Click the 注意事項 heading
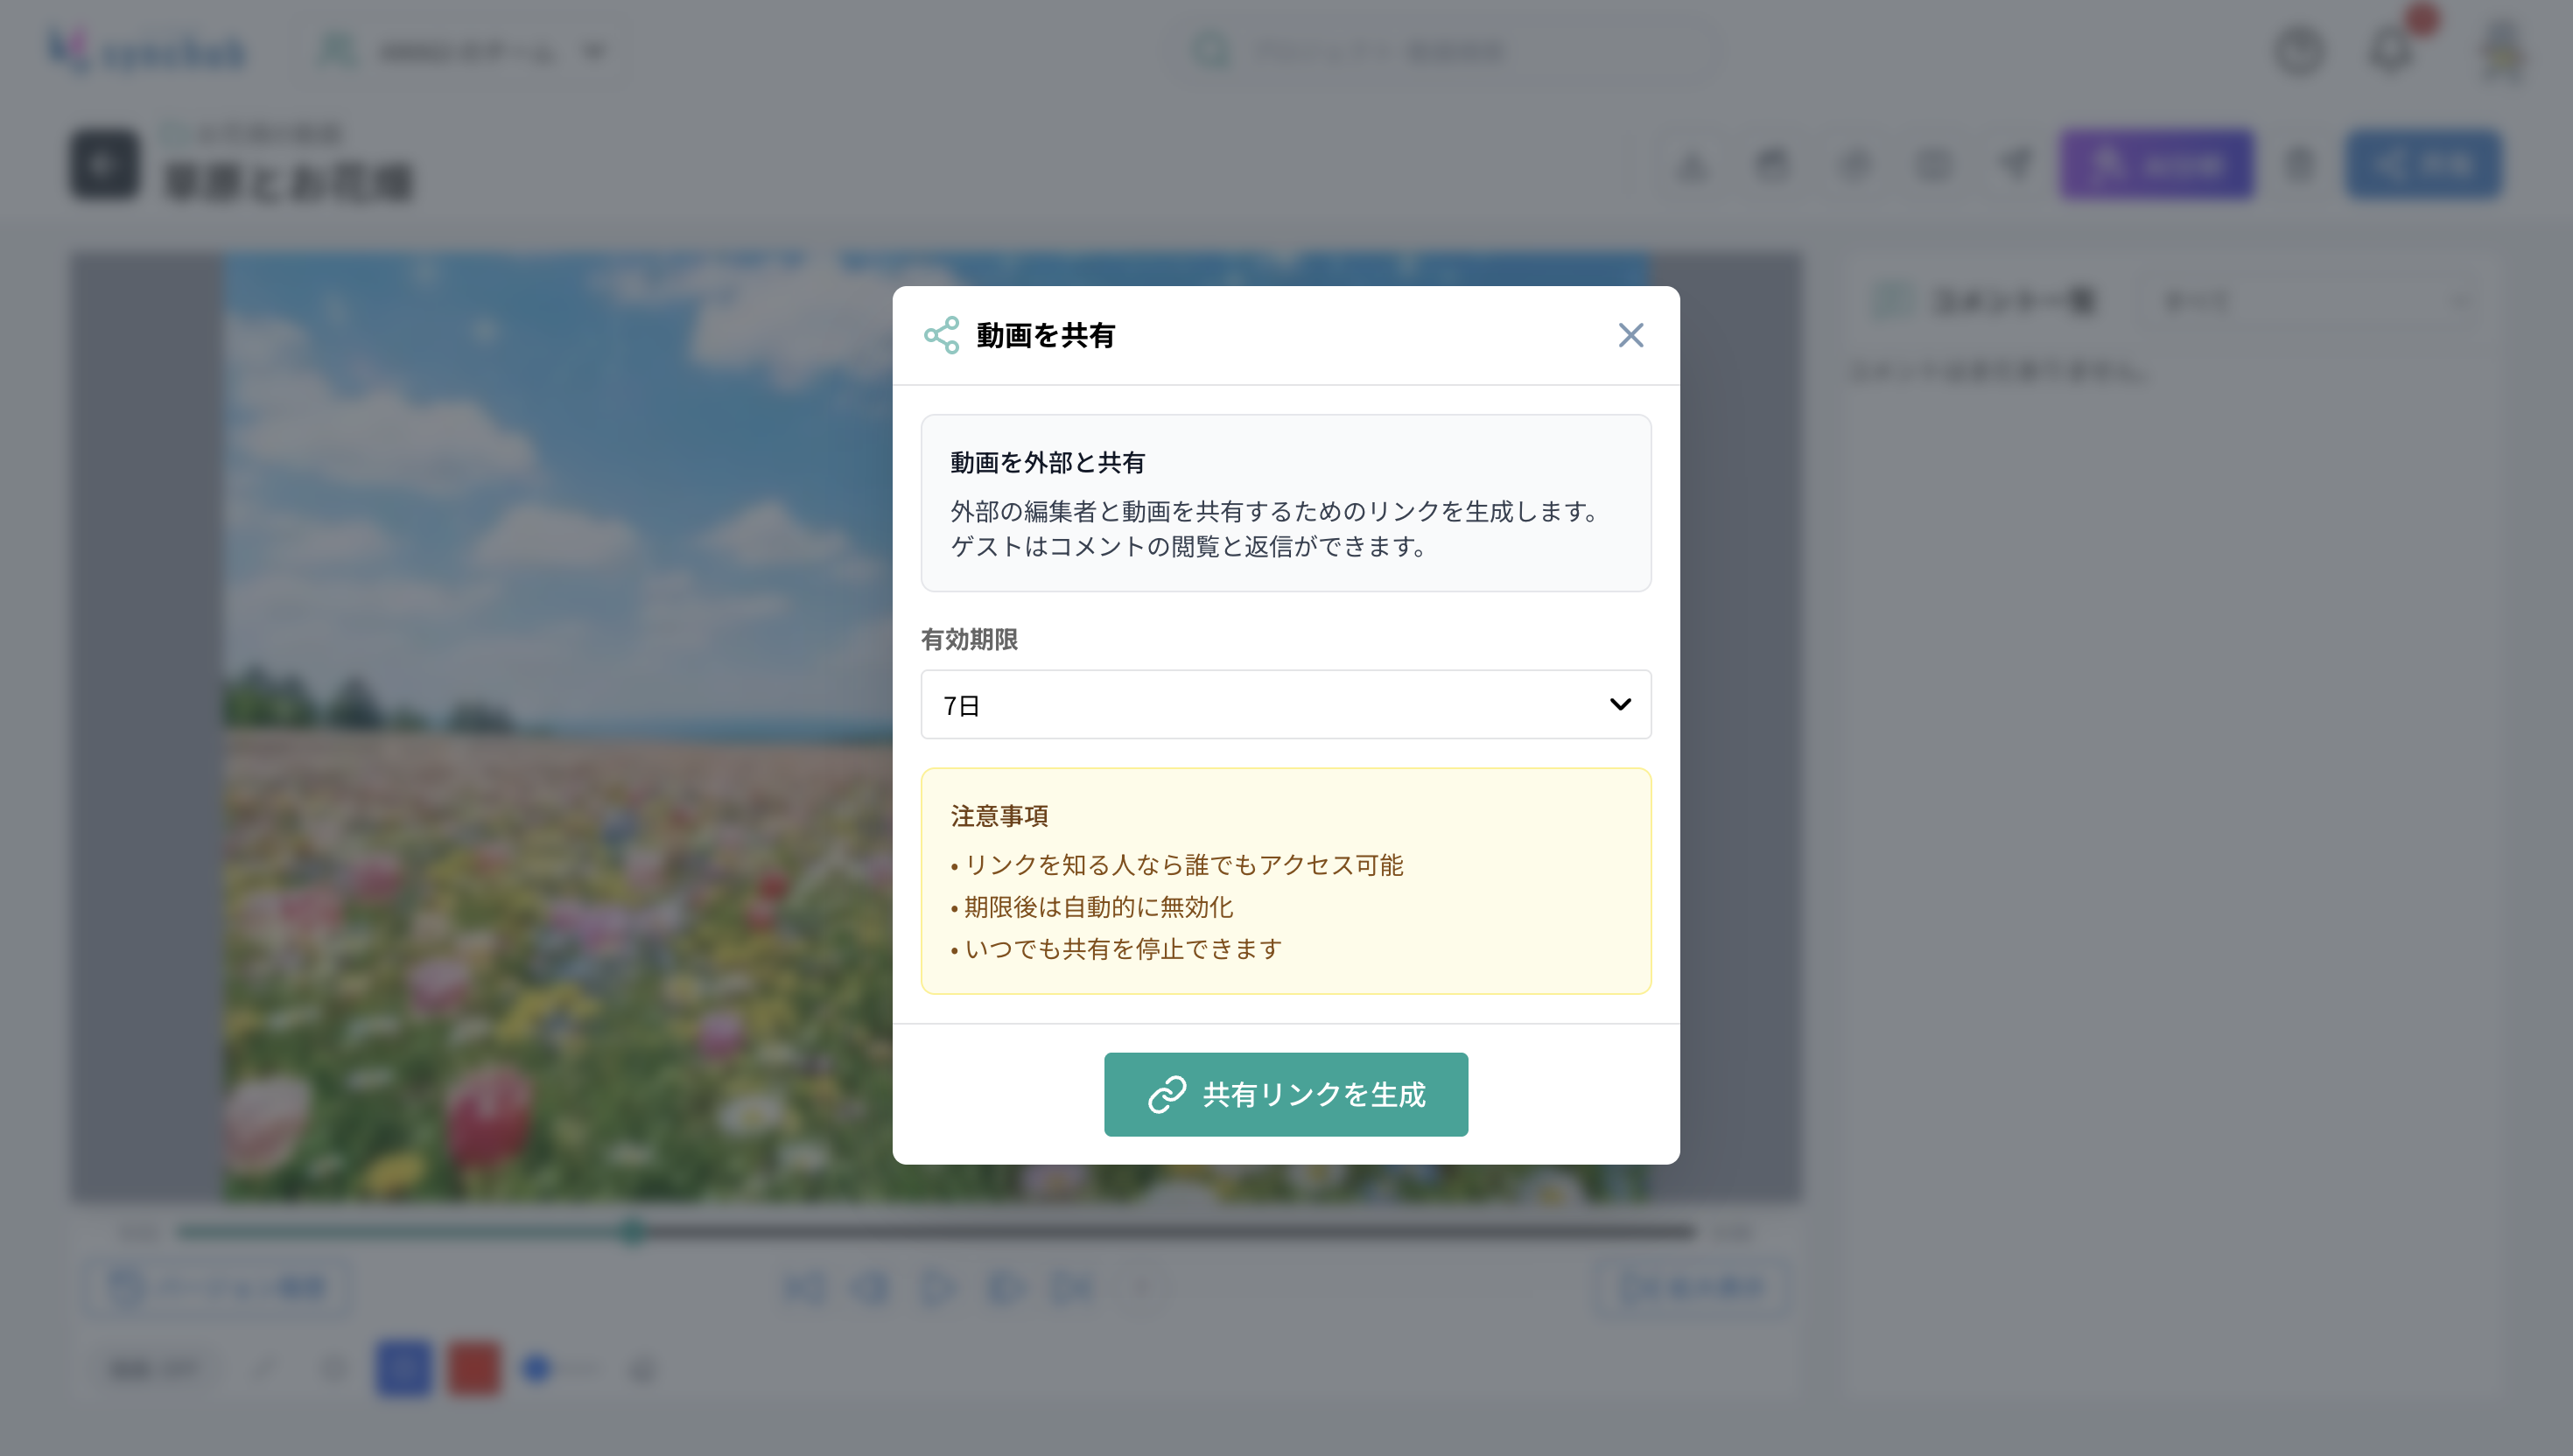Viewport: 2573px width, 1456px height. click(x=999, y=816)
